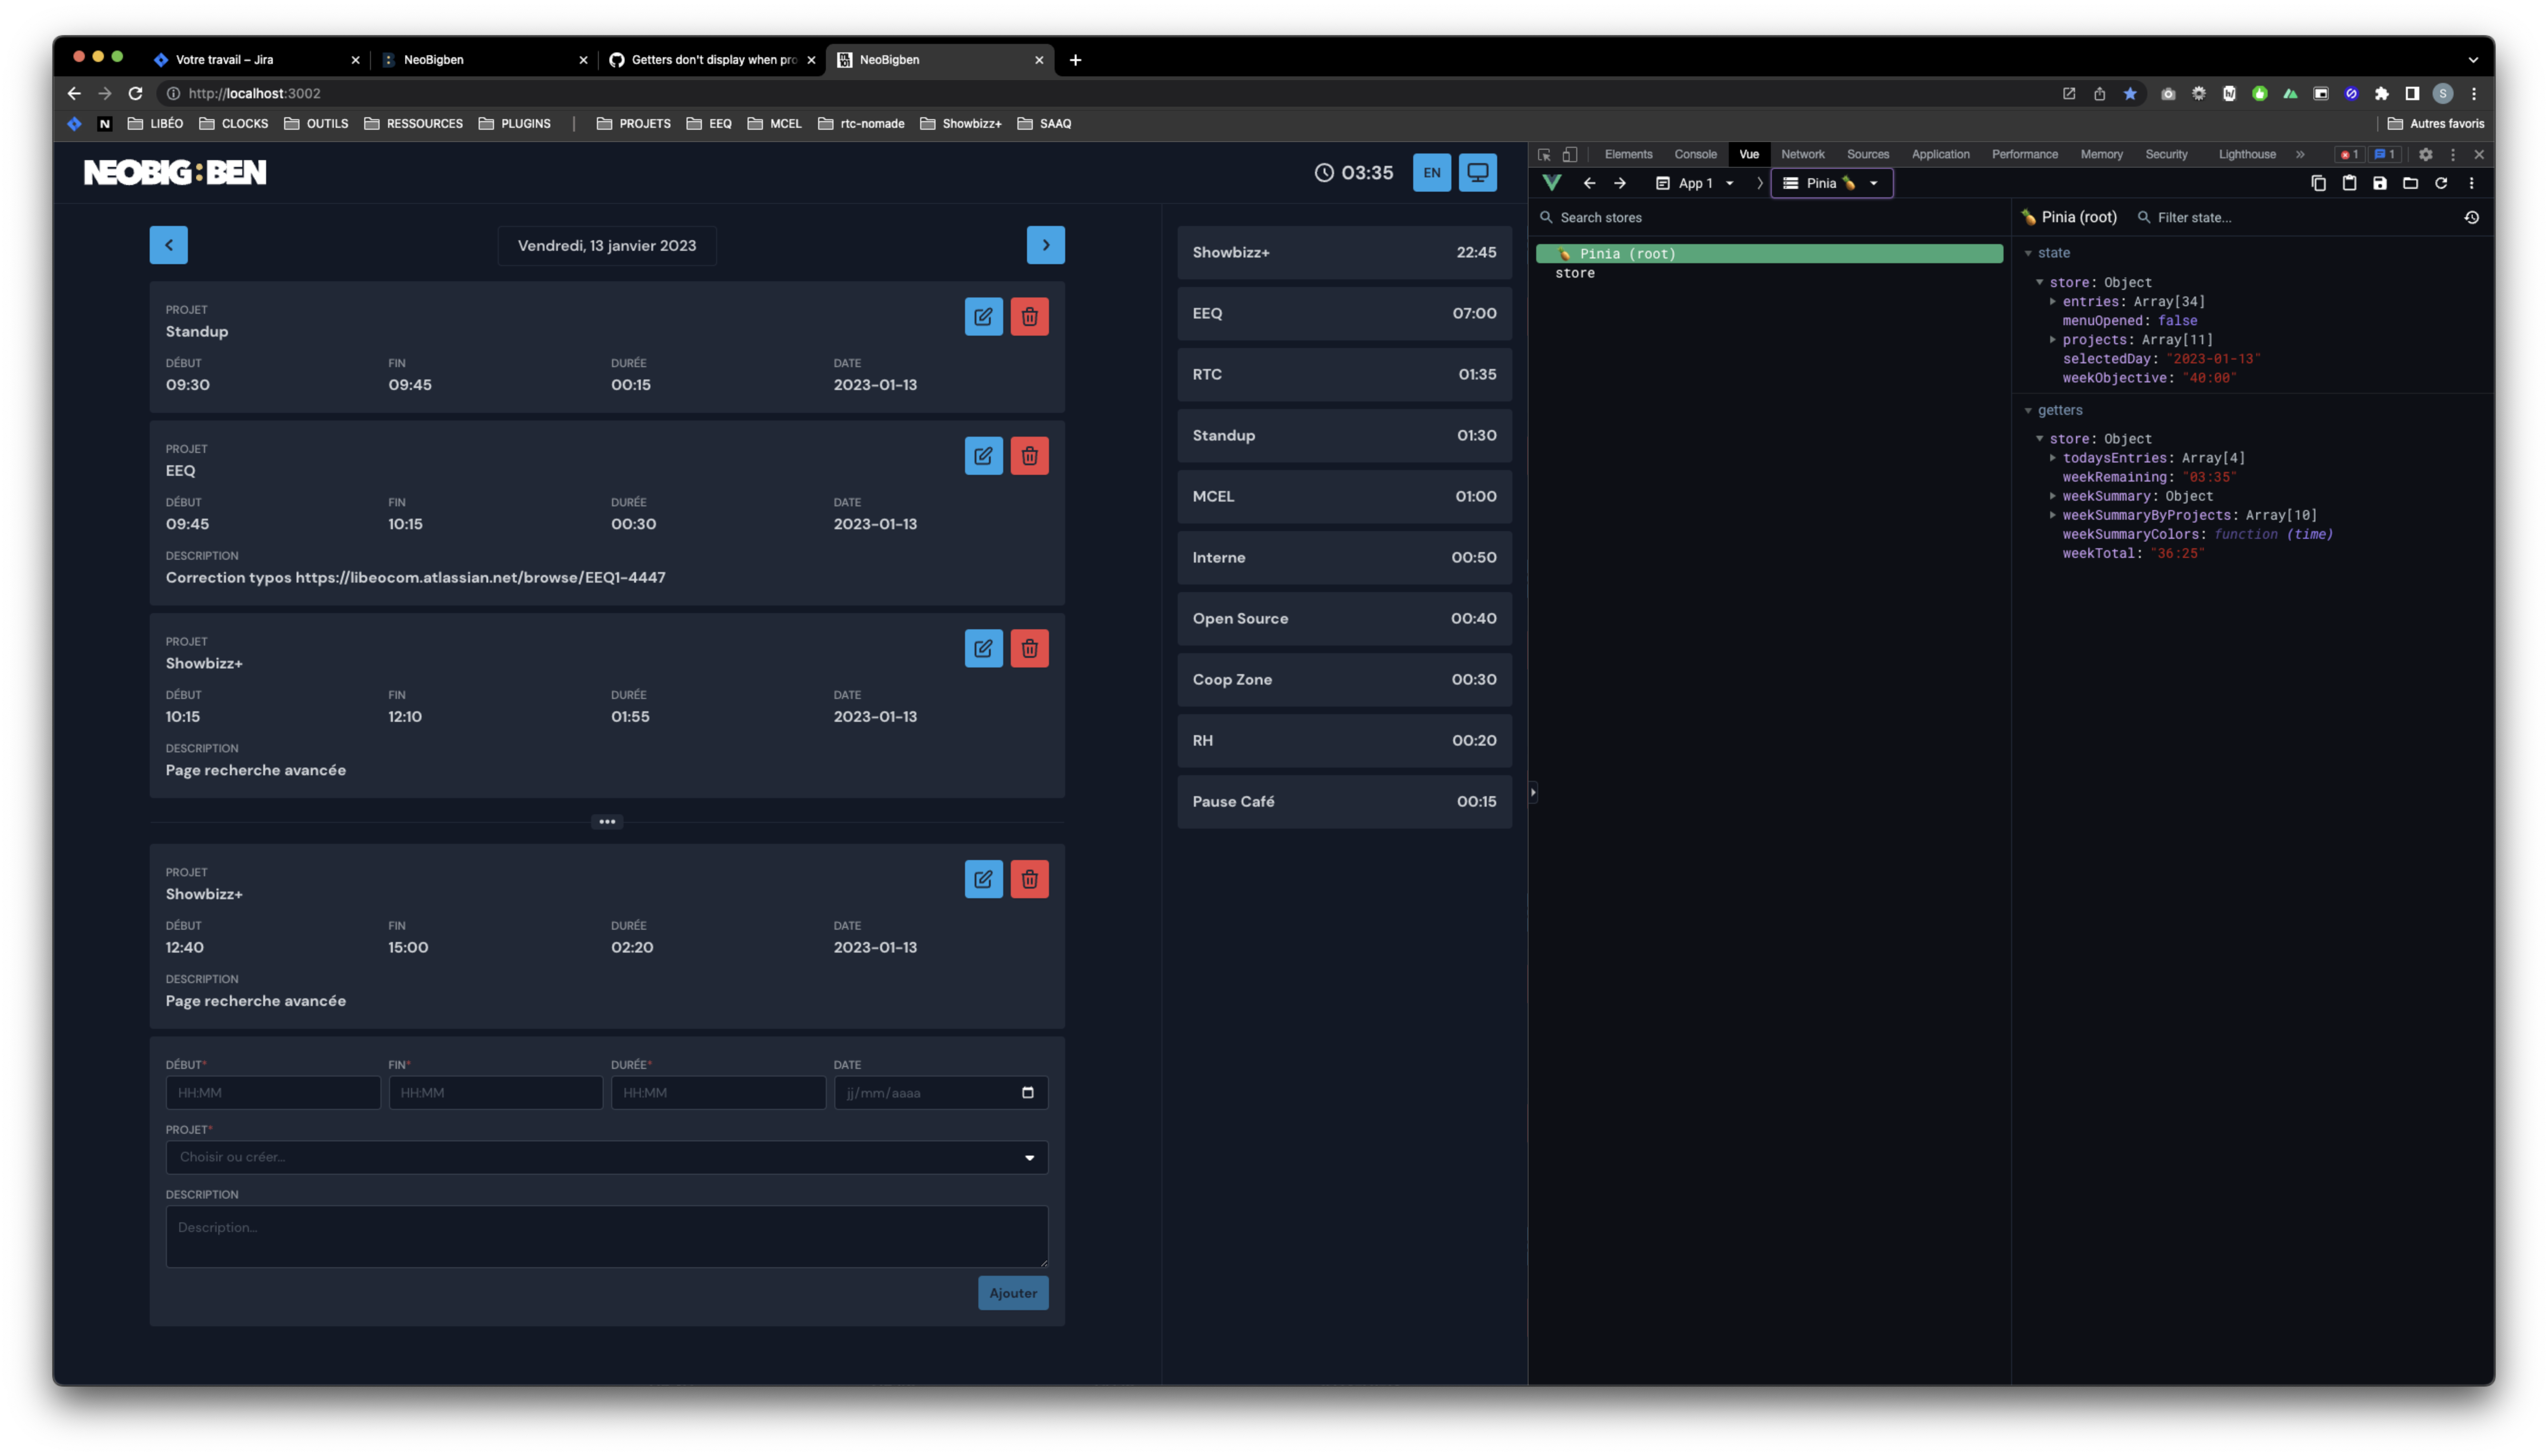Open the Projet chooser dropdown
Screen dimensions: 2548x1456
[x=606, y=1157]
